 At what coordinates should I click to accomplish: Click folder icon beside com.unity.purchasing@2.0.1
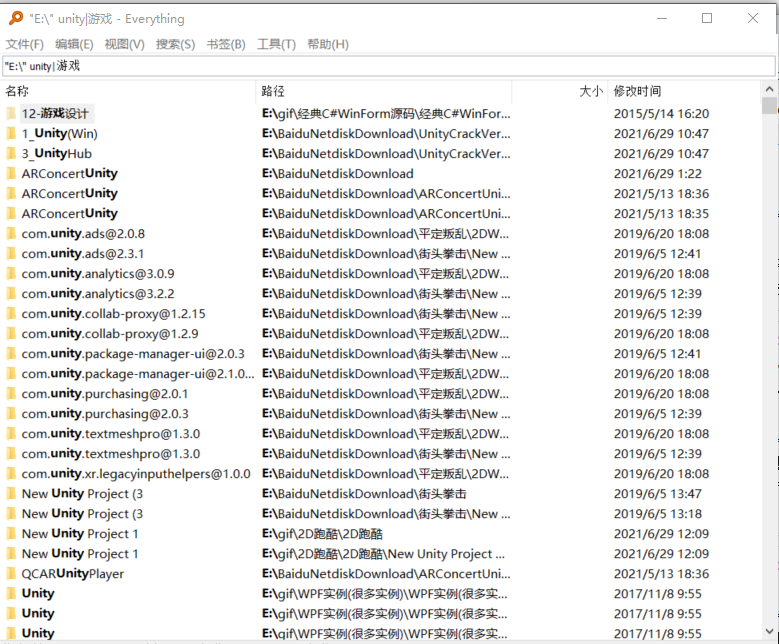11,394
